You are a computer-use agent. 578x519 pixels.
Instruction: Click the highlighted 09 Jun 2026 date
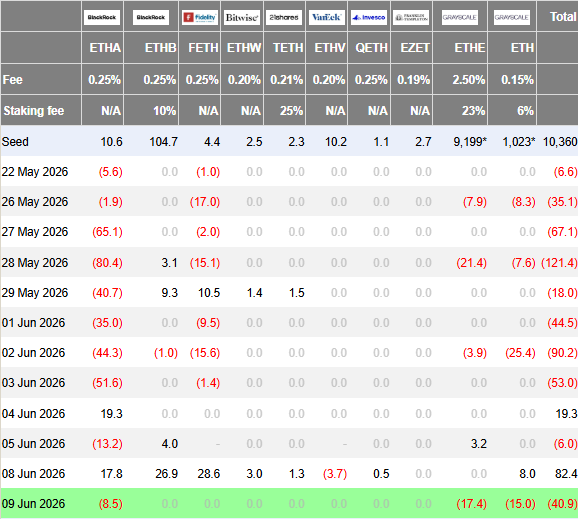[34, 504]
